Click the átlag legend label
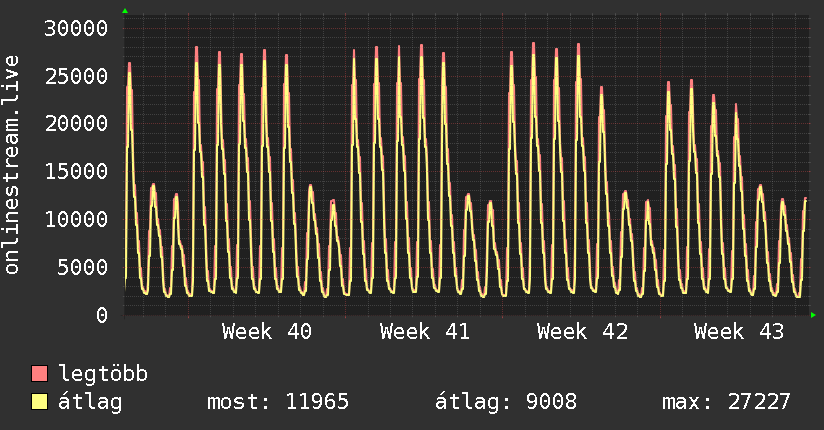 [90, 402]
